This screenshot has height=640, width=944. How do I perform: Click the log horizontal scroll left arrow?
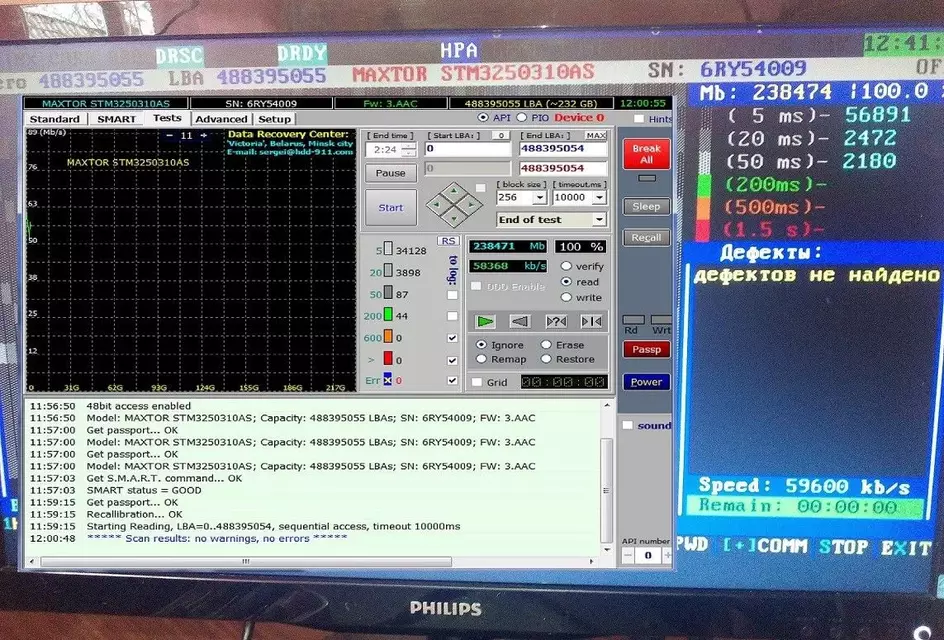point(32,561)
